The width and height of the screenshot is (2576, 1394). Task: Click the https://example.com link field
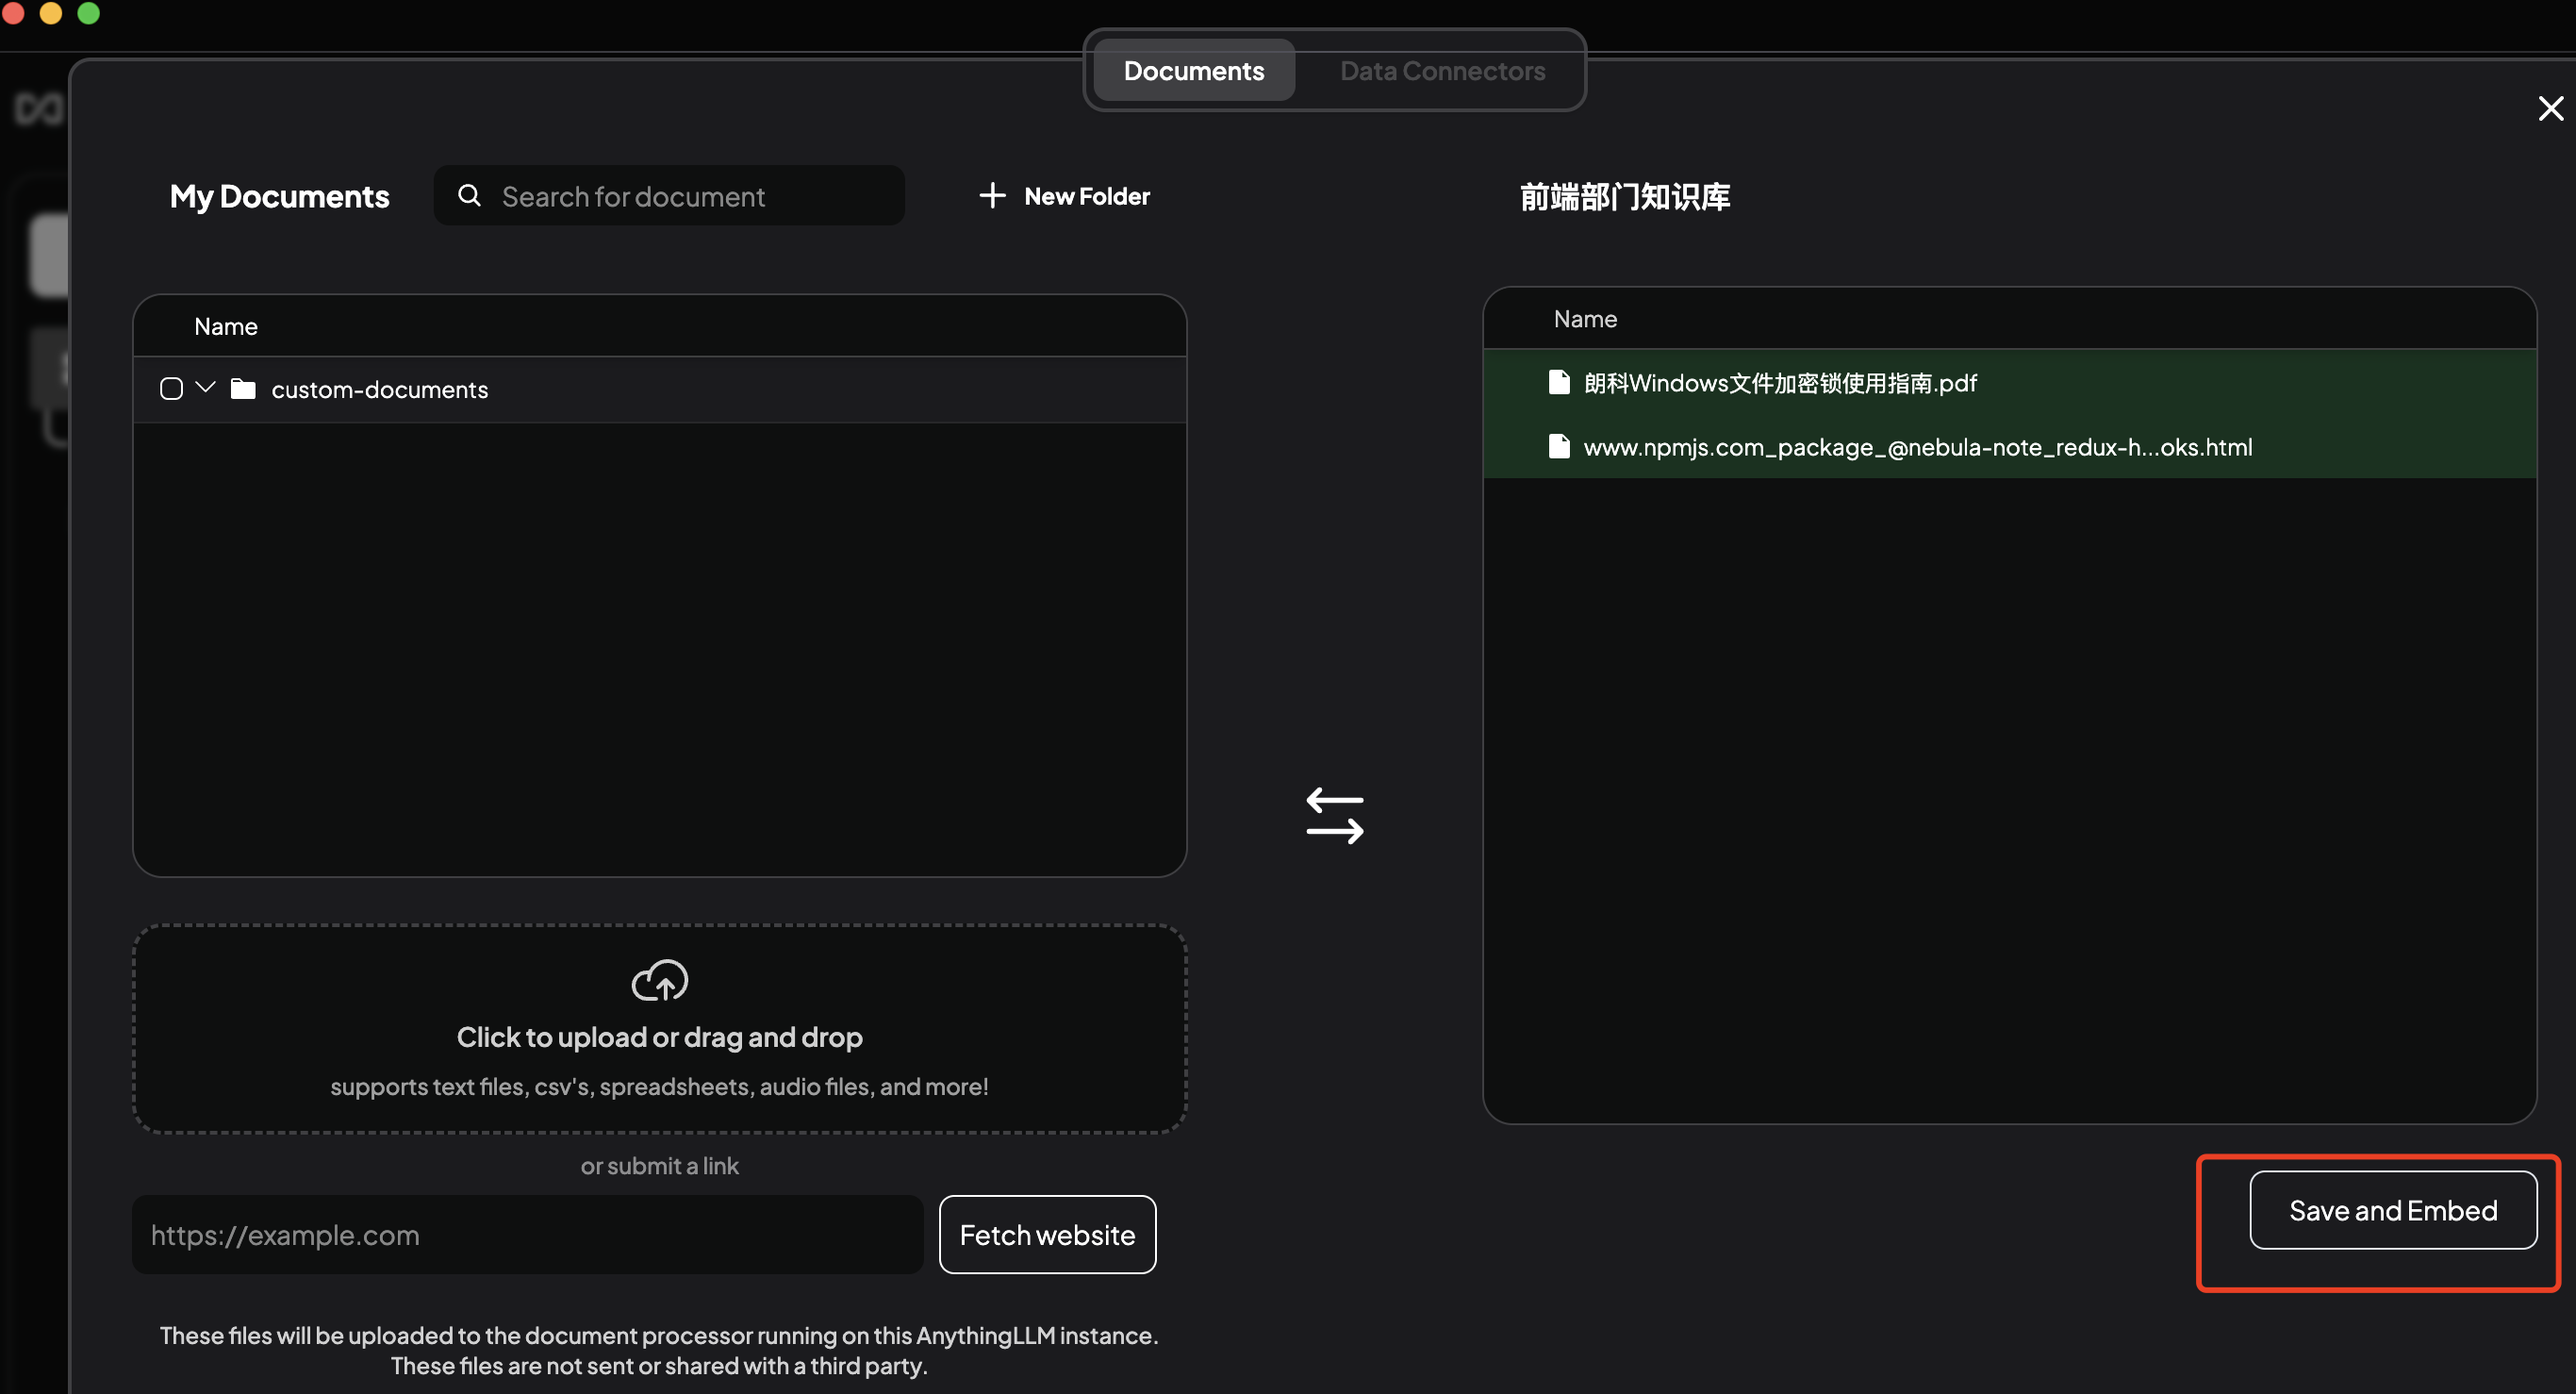(528, 1235)
